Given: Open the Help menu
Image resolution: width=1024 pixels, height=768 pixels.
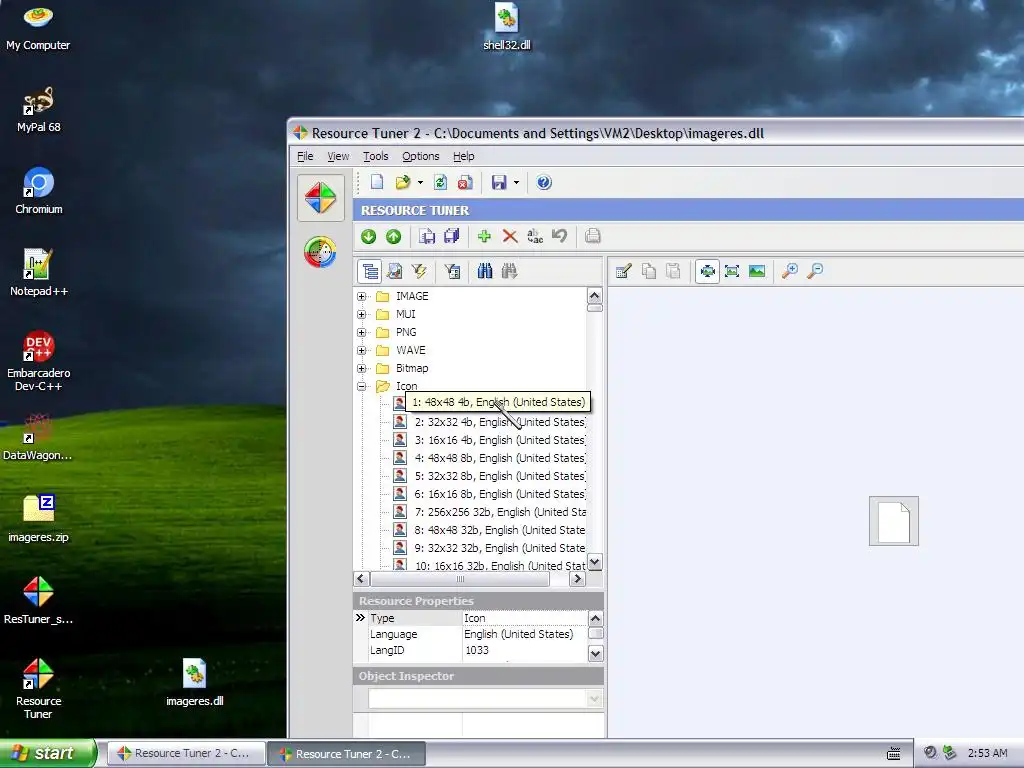Looking at the screenshot, I should (x=464, y=156).
